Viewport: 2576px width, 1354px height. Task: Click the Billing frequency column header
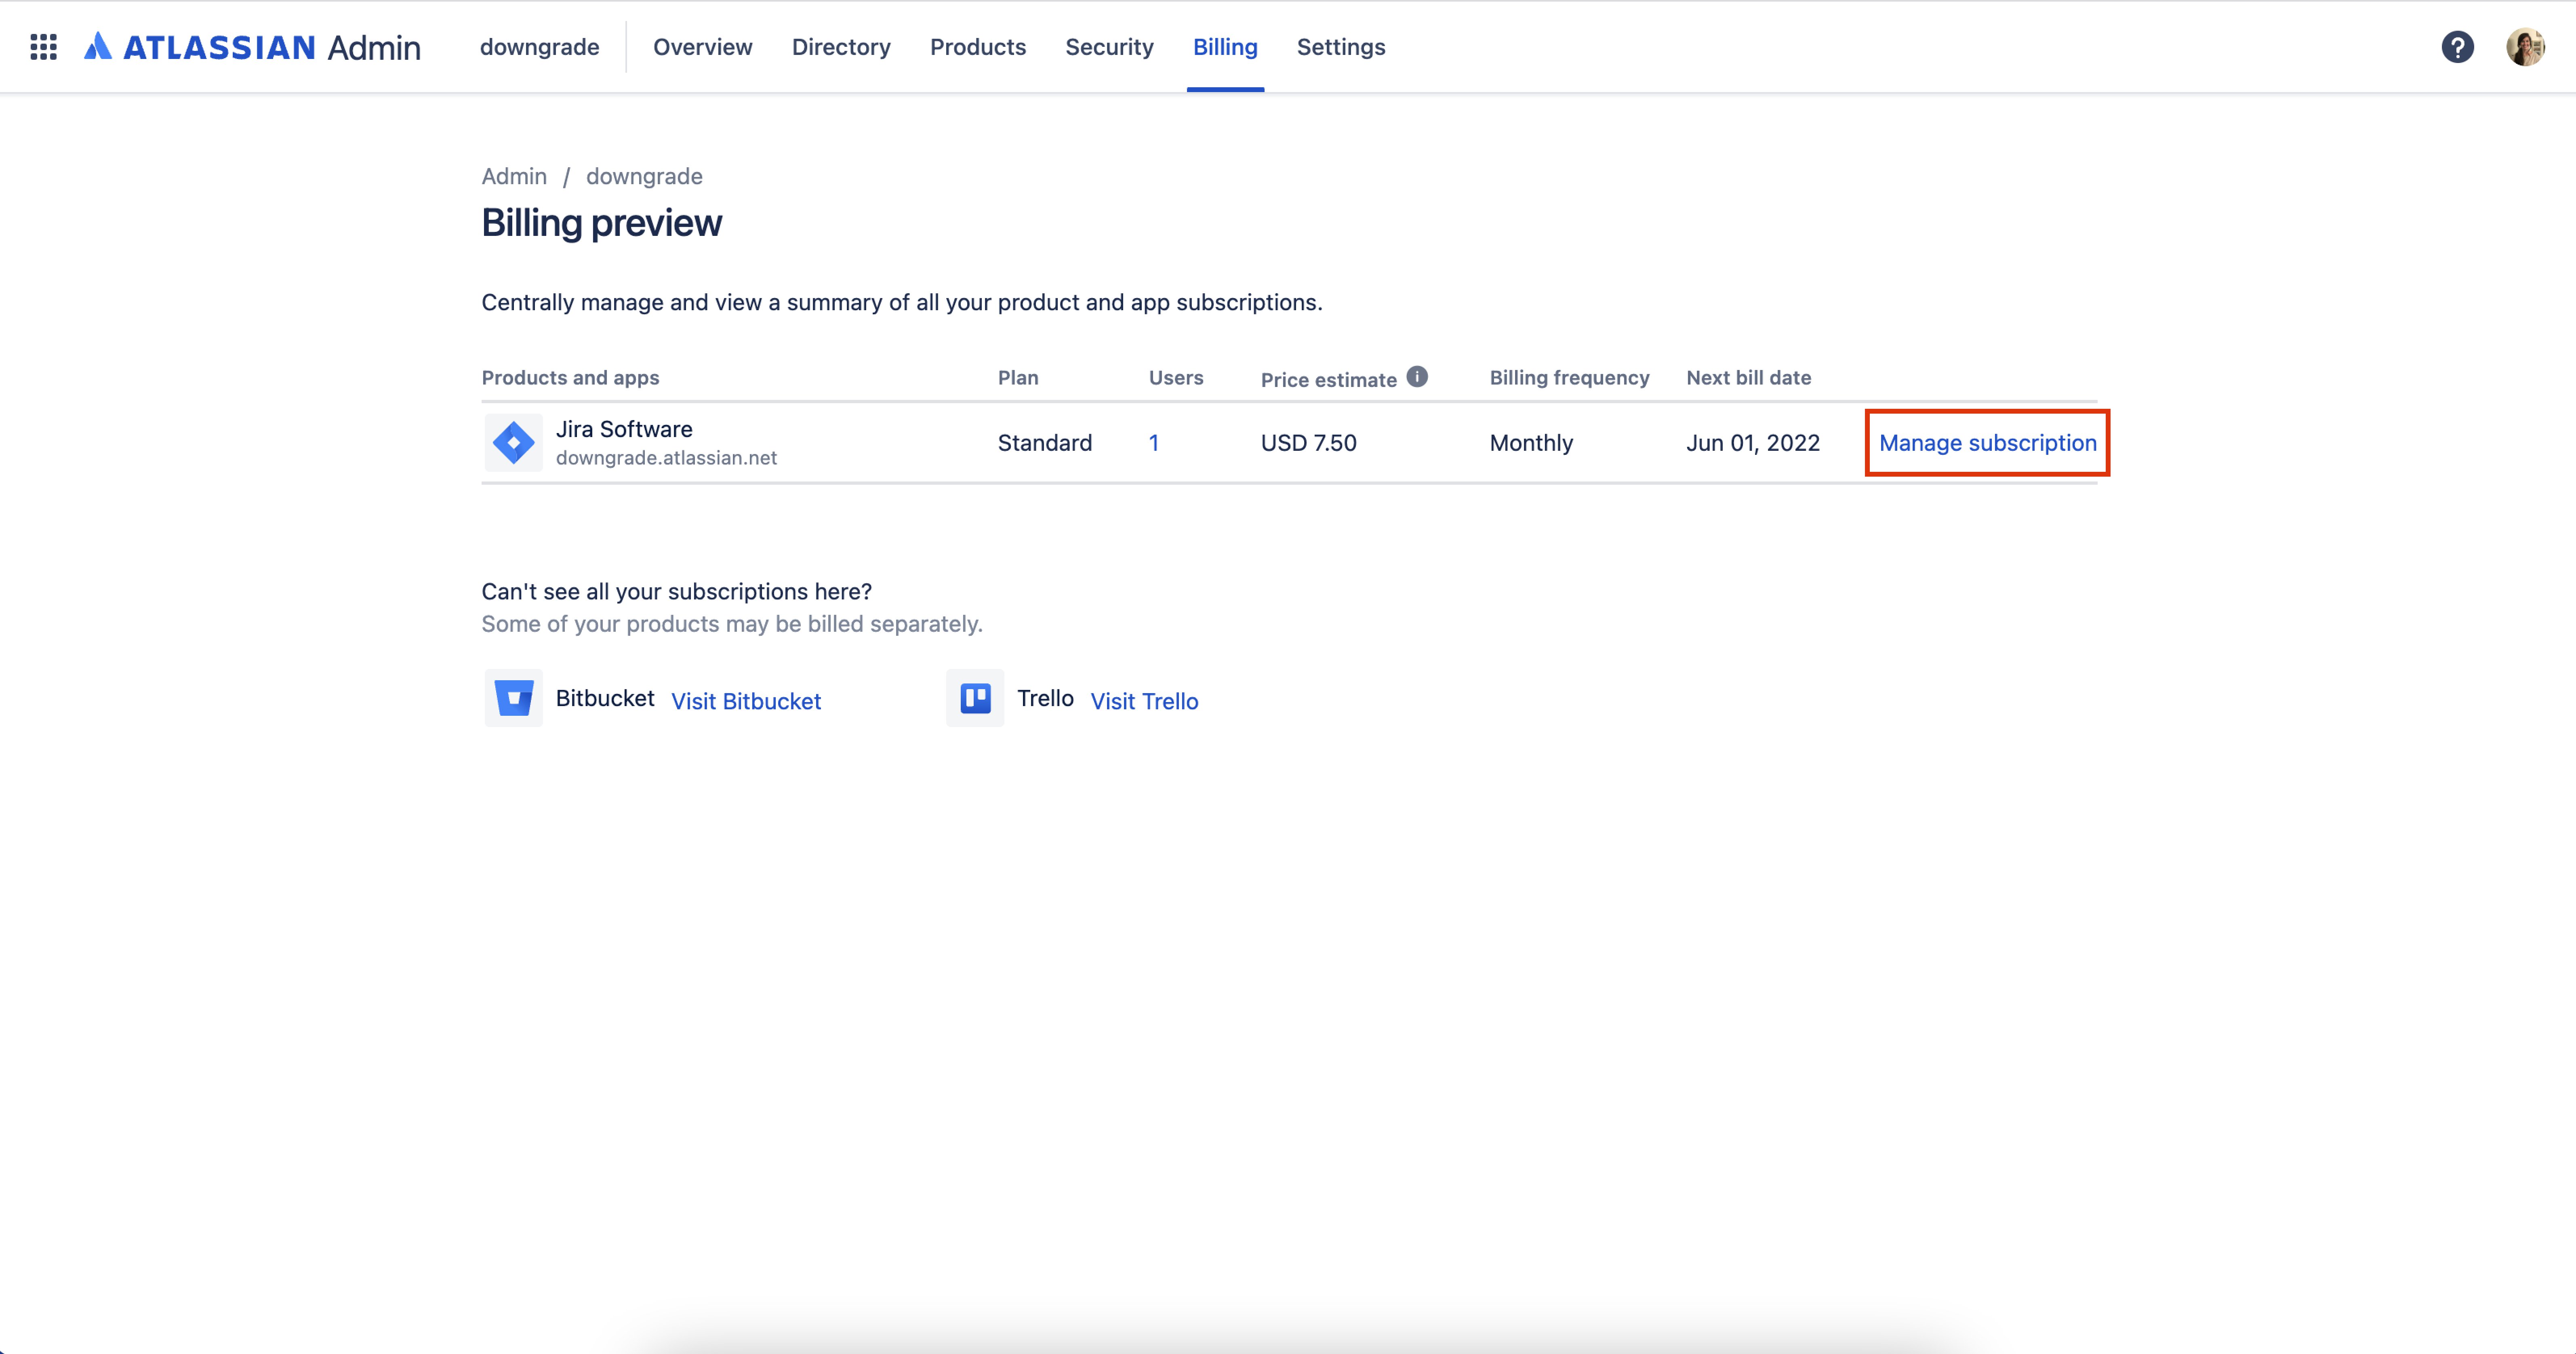pyautogui.click(x=1569, y=378)
